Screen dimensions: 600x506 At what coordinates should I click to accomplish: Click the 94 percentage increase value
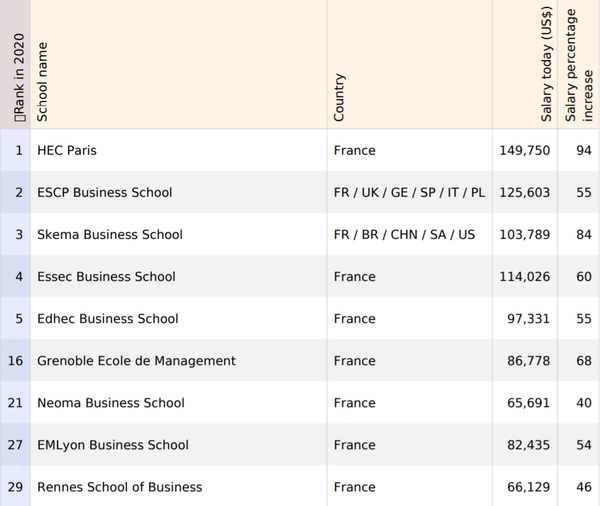pos(584,151)
